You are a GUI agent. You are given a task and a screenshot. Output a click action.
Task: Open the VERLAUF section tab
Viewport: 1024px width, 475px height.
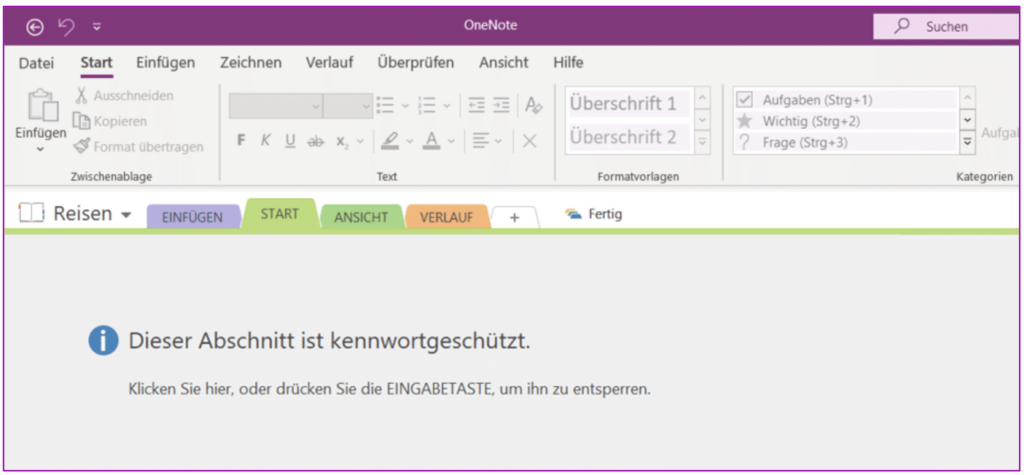(x=446, y=218)
